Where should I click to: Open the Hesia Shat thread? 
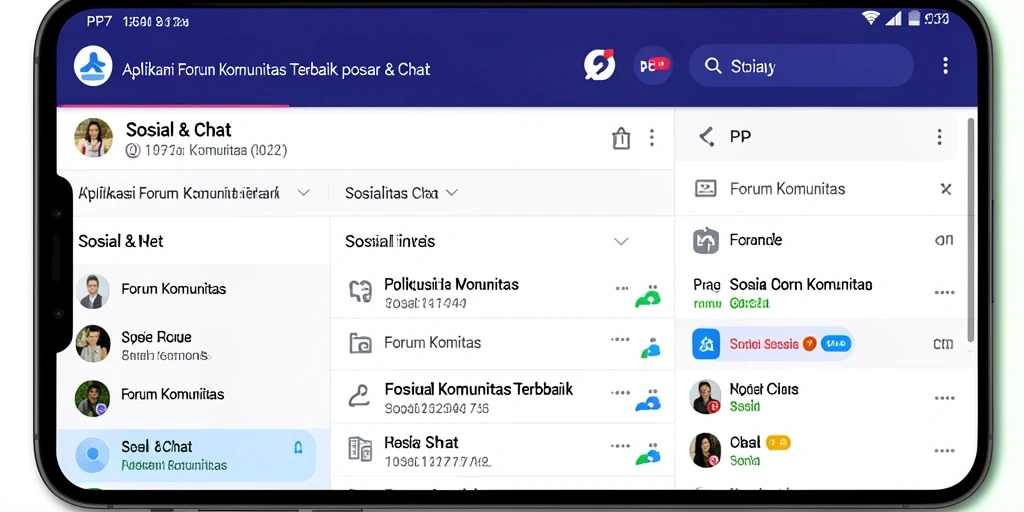coord(502,451)
